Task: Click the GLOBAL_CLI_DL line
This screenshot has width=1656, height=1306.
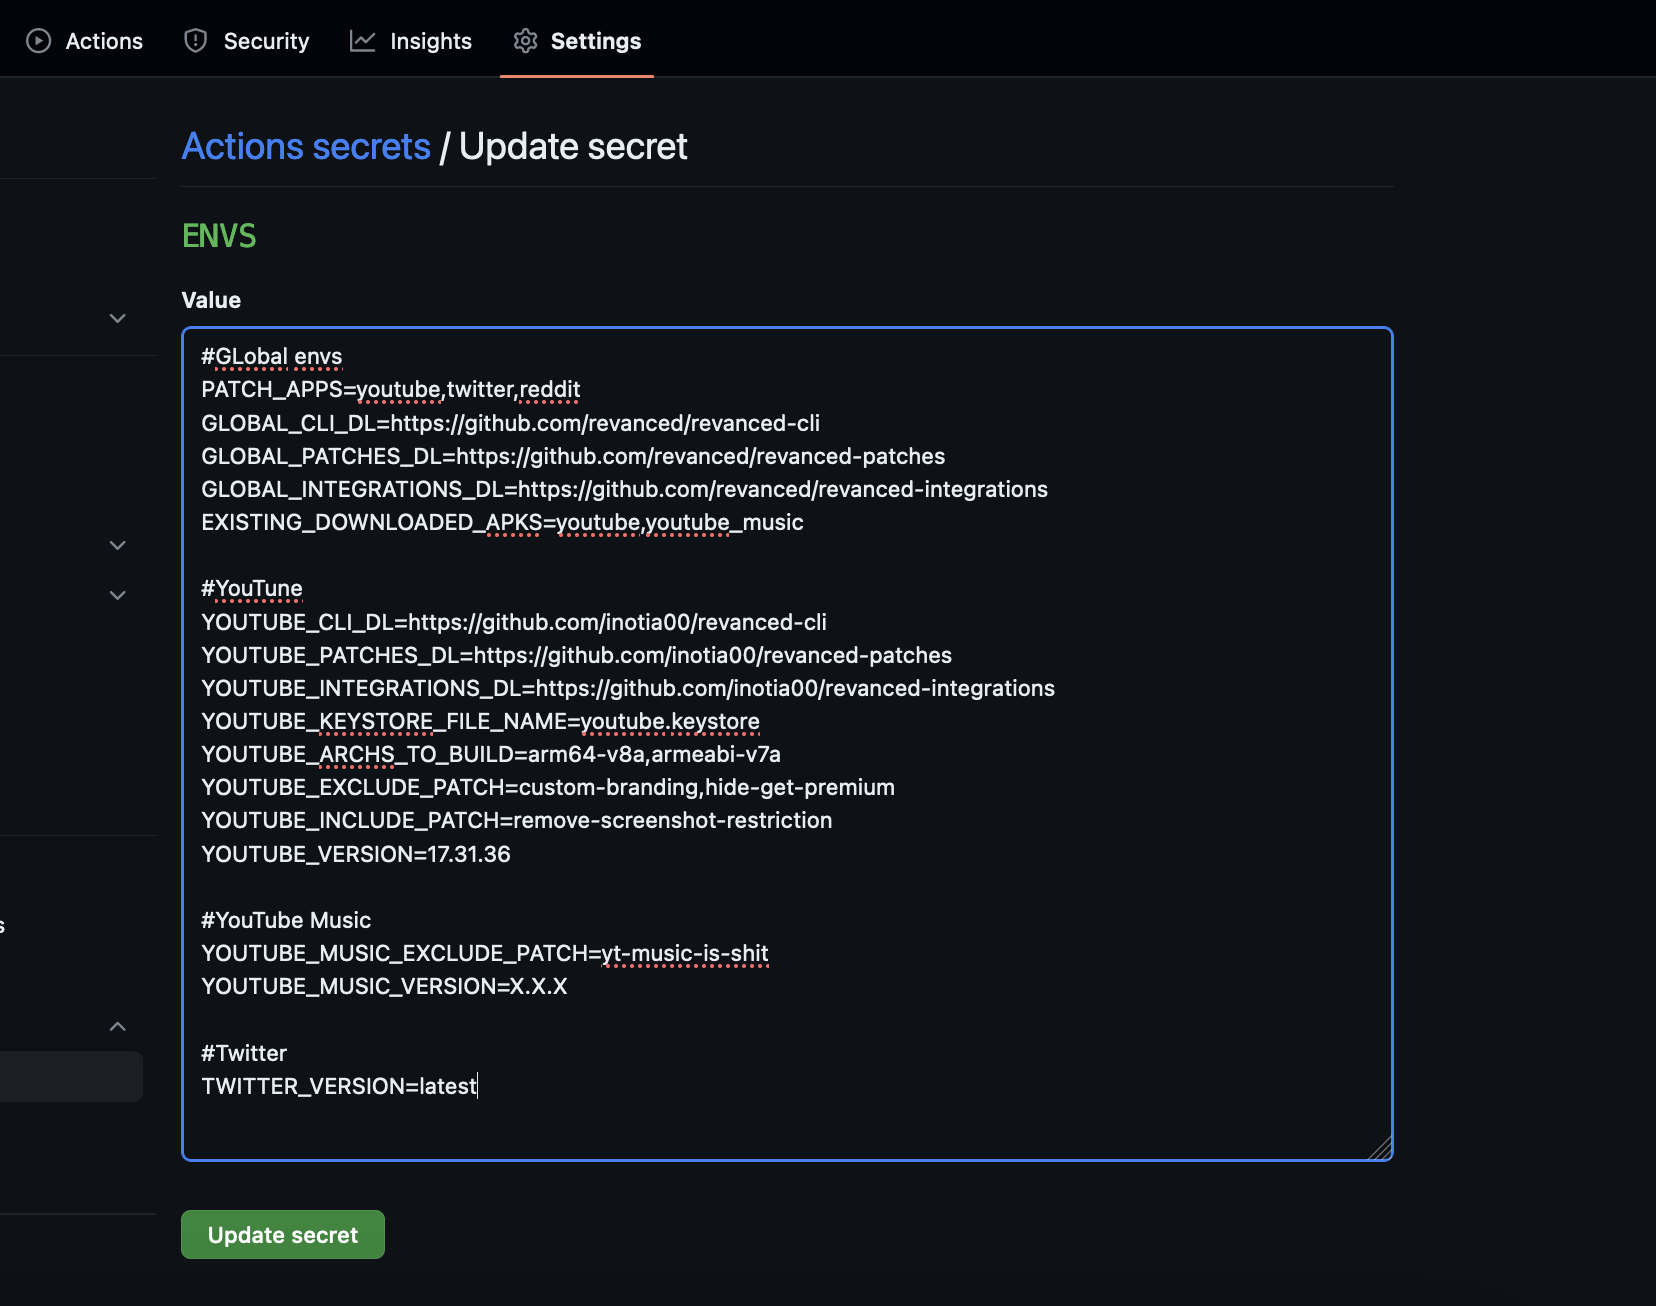Action: (x=511, y=423)
